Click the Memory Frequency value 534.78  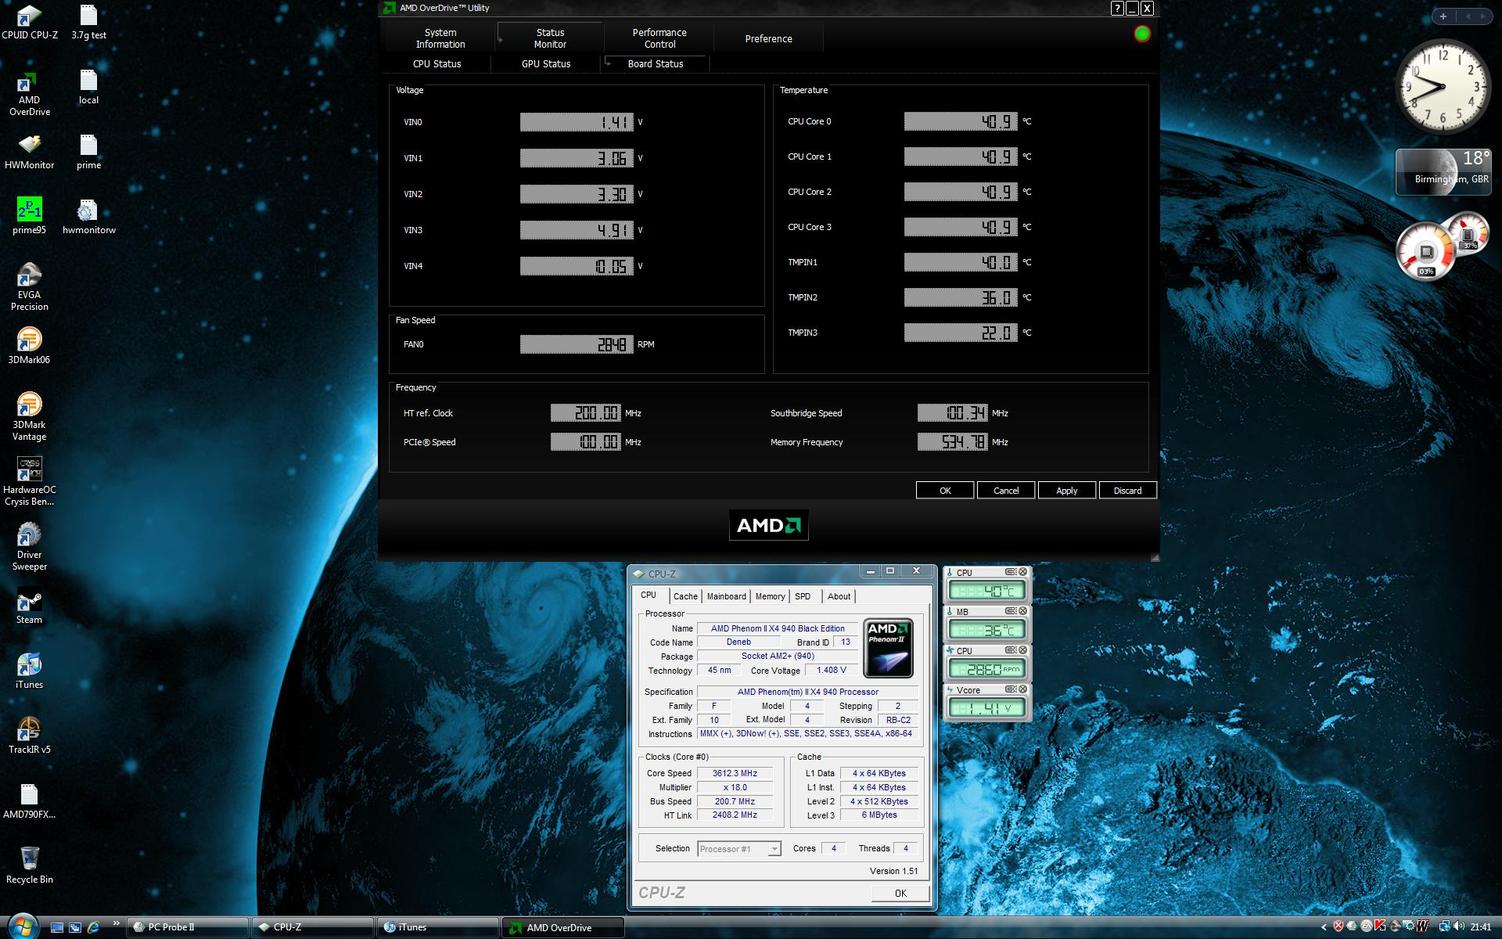tap(952, 441)
